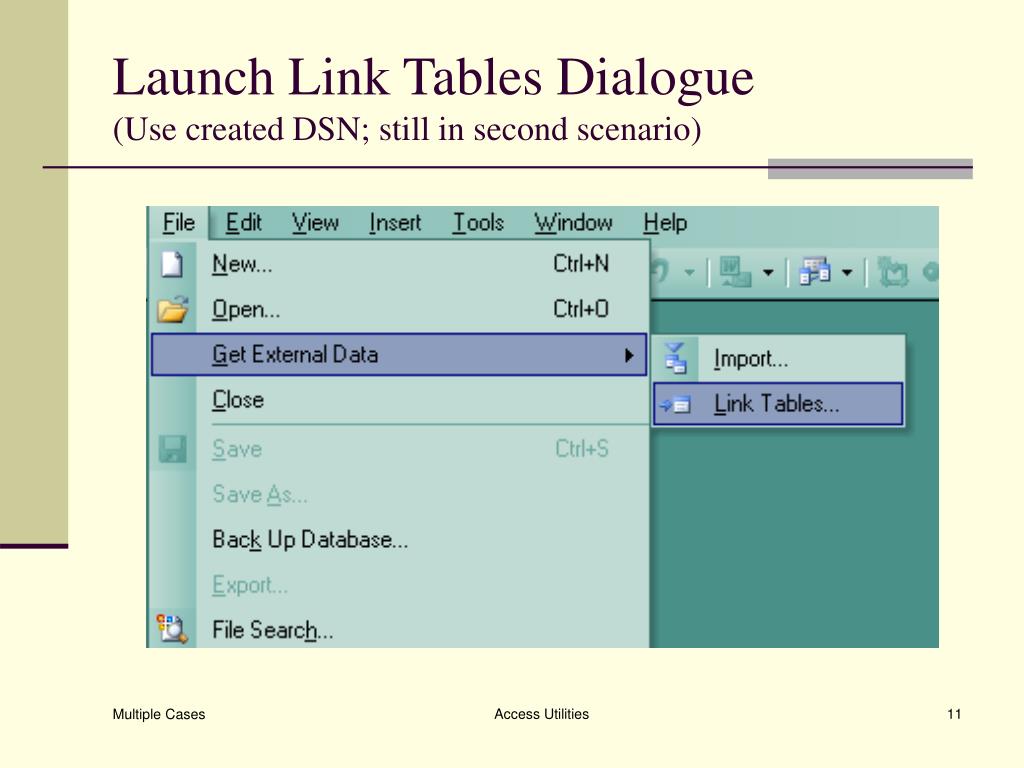Click the Link Tables arrow-table icon
Viewport: 1024px width, 768px height.
coord(675,406)
